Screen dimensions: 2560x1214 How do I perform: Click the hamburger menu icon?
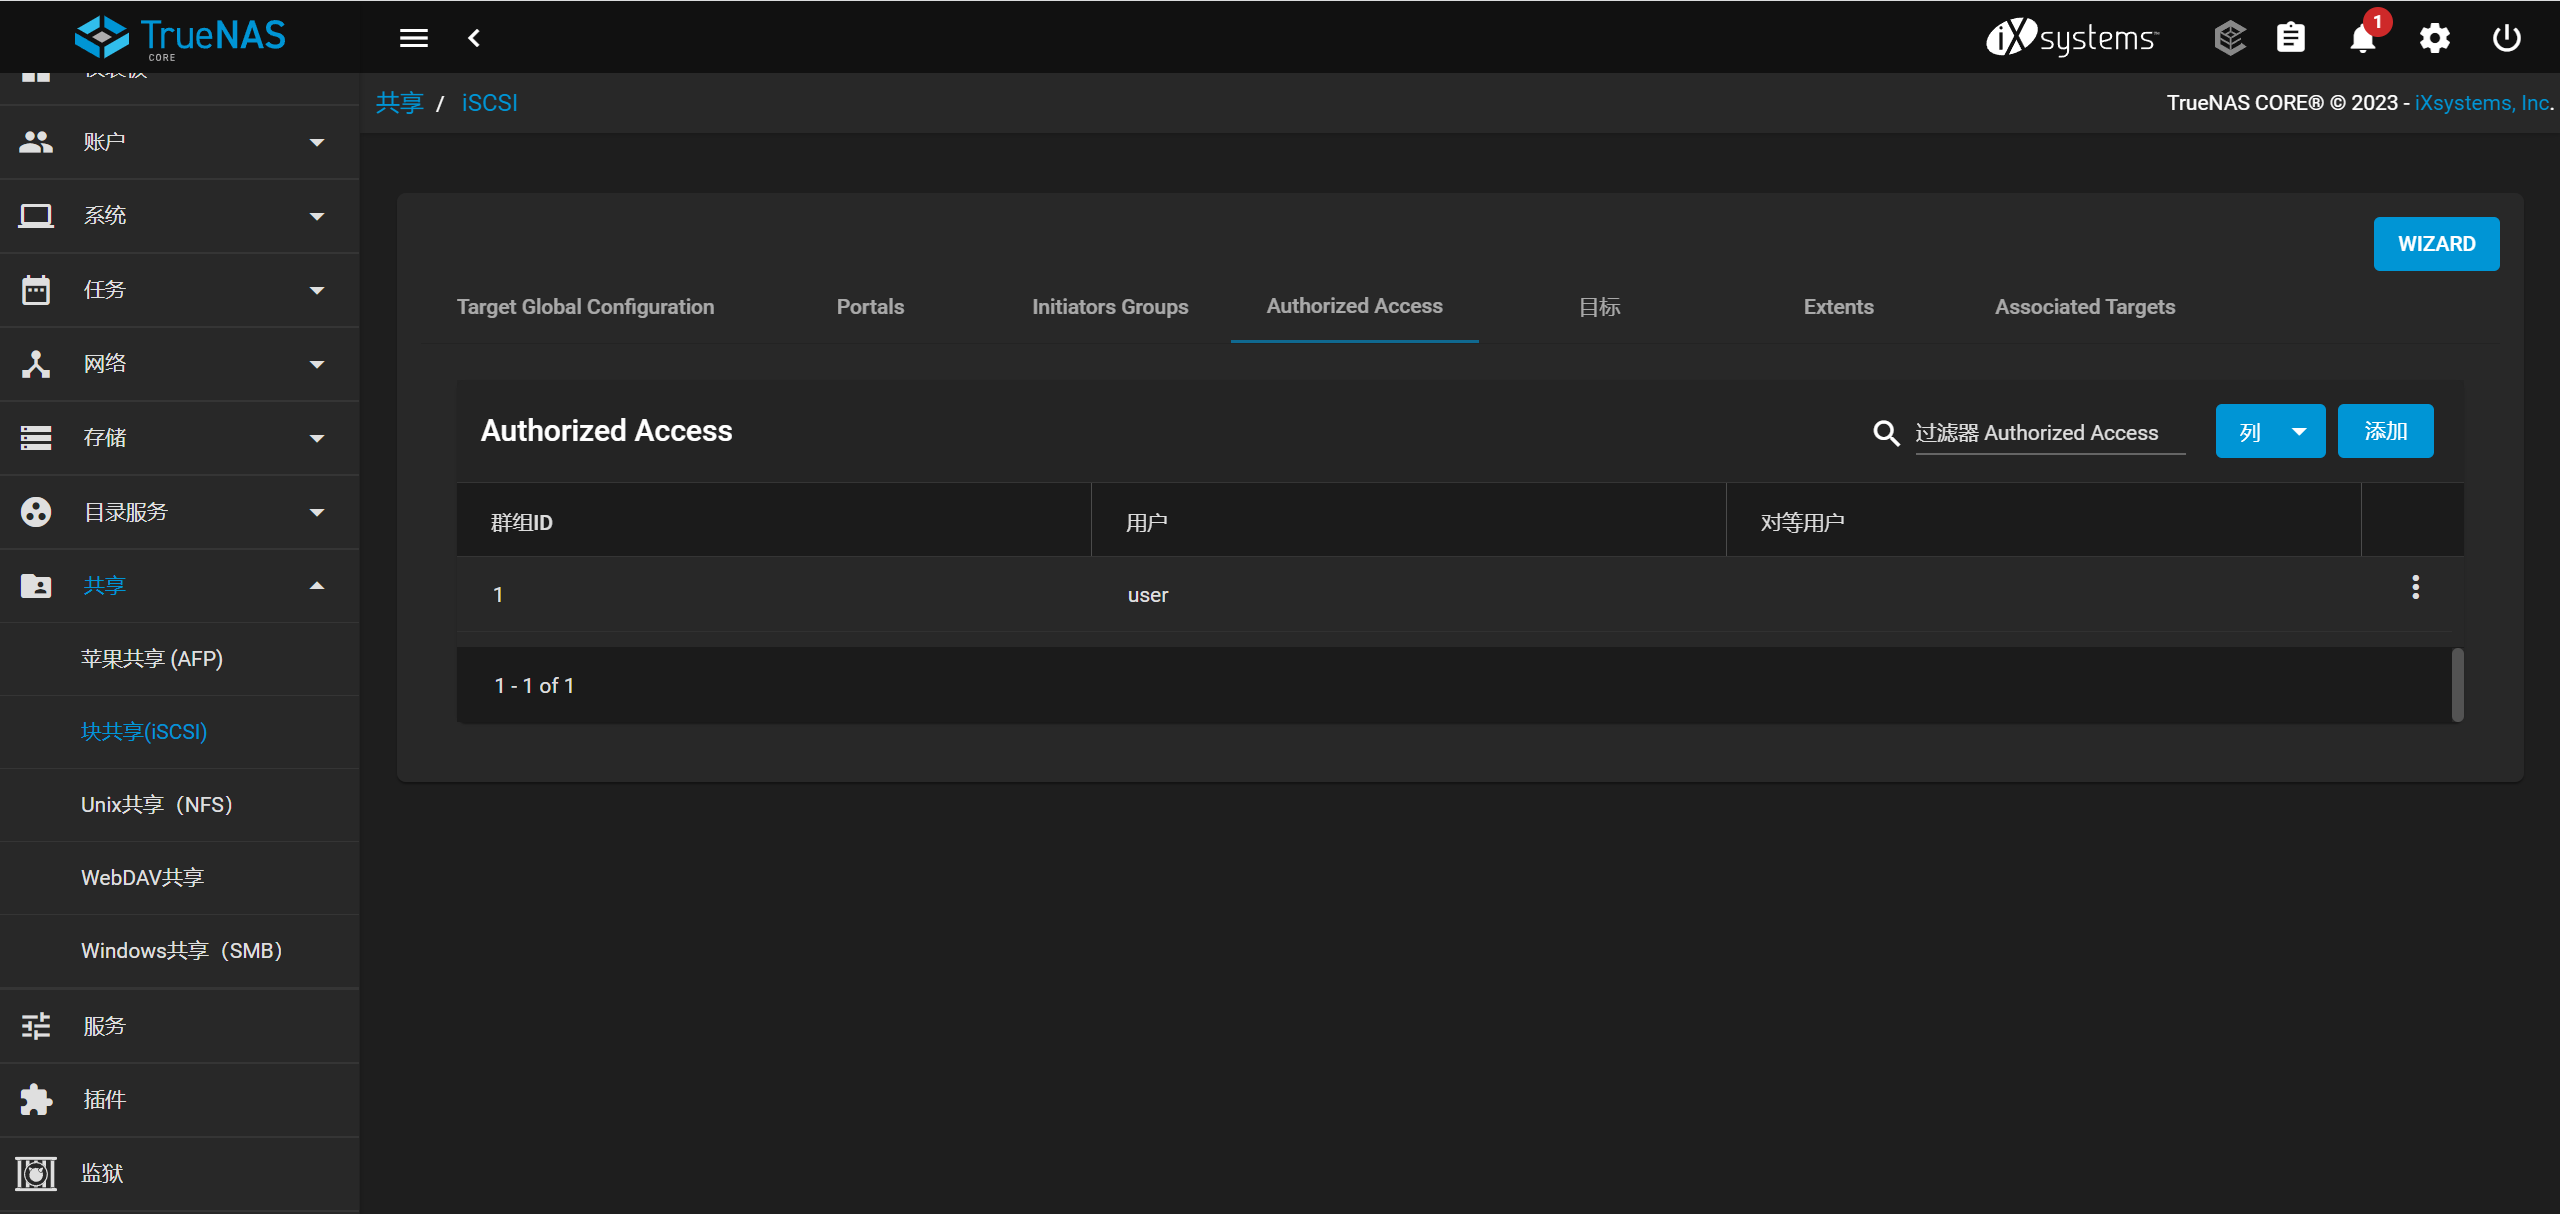413,38
